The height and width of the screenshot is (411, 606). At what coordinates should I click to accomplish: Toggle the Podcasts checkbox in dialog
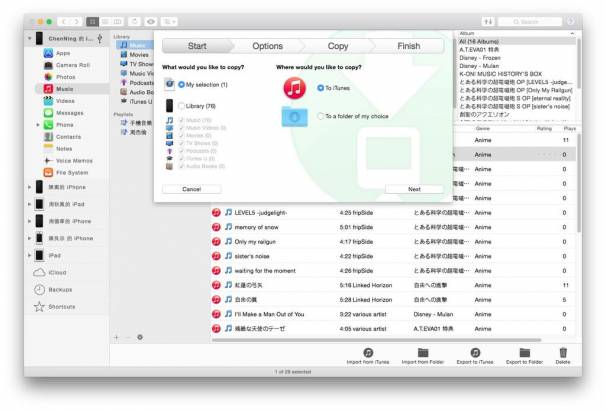(181, 151)
